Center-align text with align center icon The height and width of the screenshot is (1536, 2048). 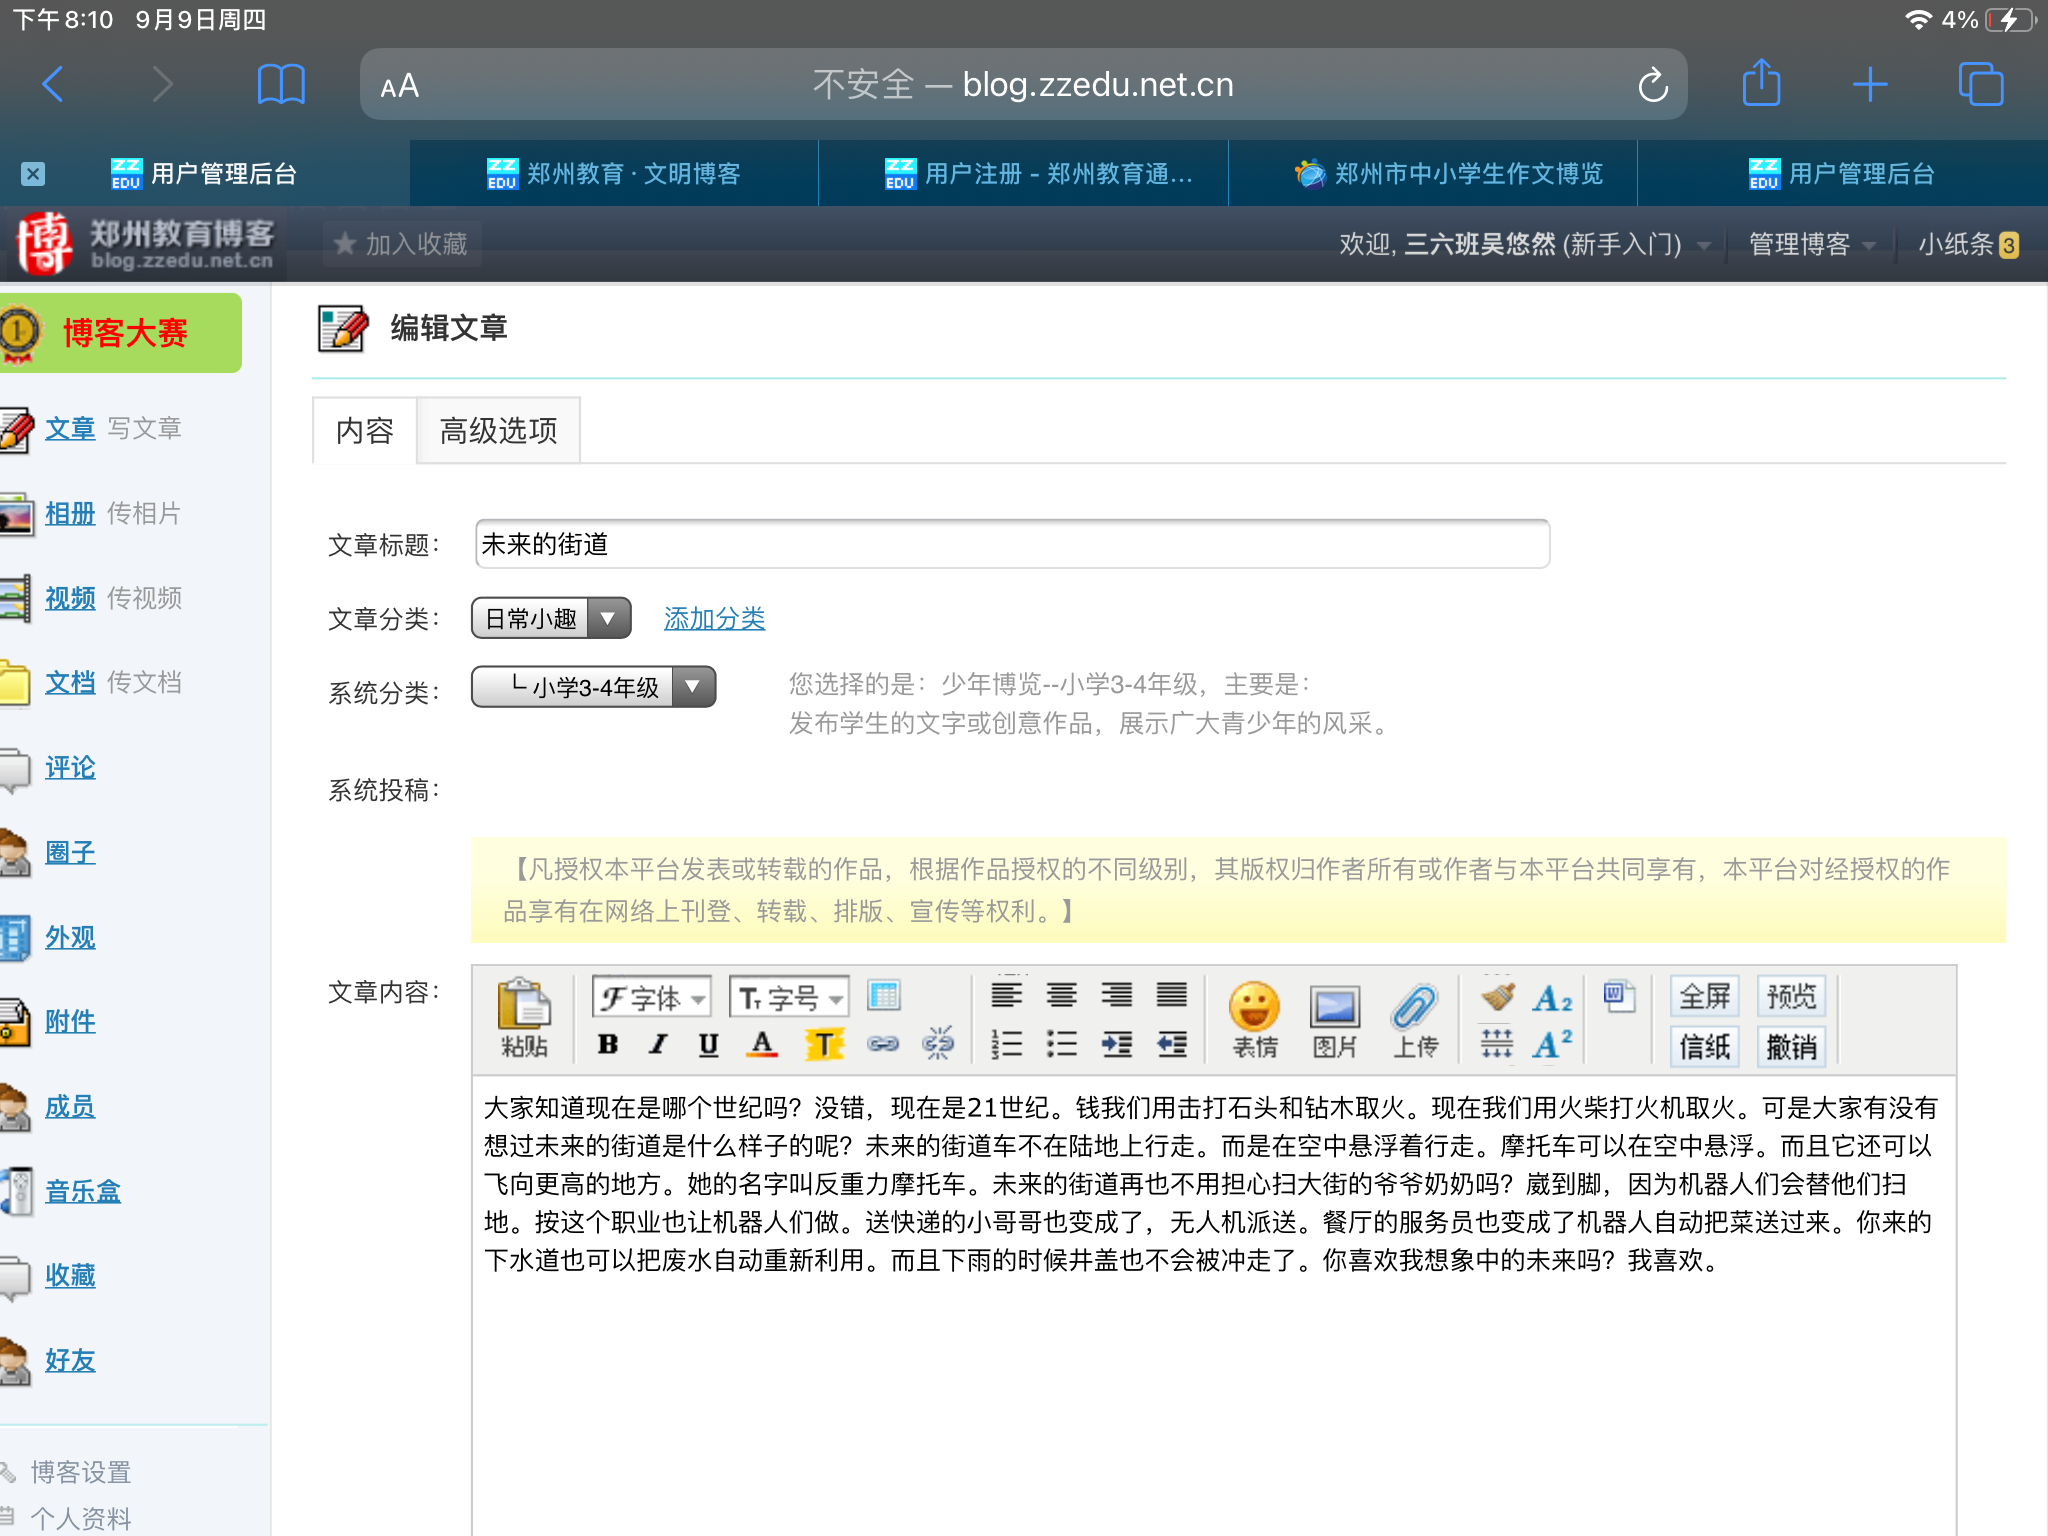click(1061, 995)
